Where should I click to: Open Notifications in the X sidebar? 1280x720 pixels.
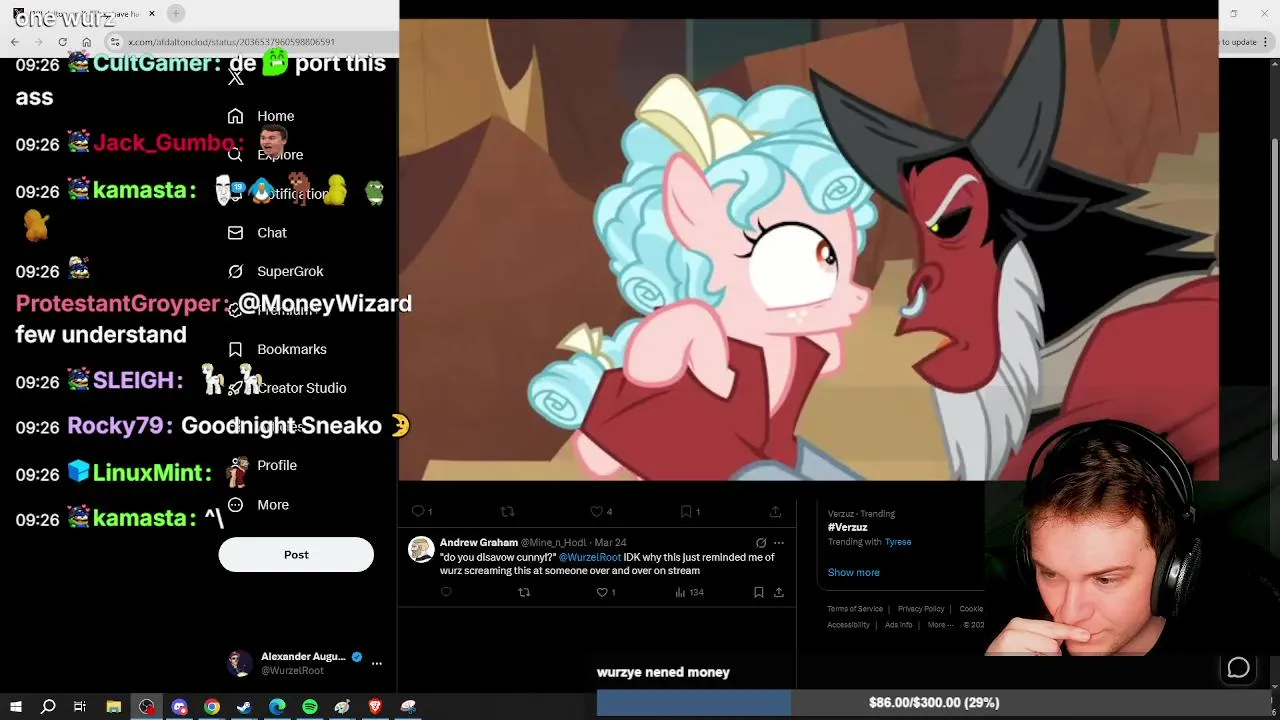coord(280,194)
